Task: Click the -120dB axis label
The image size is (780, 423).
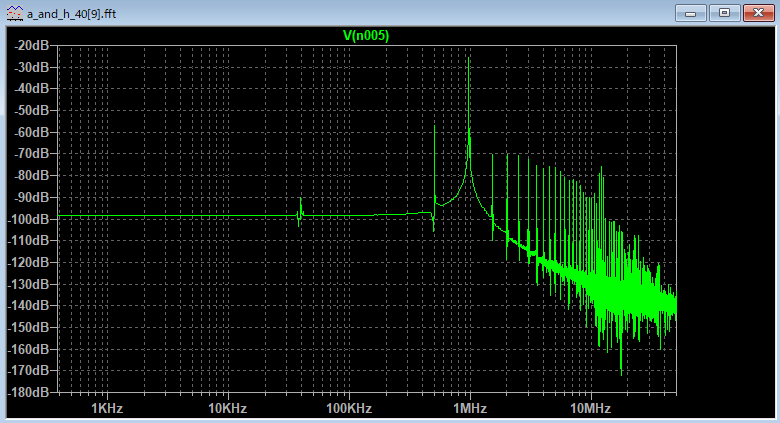Action: [29, 262]
